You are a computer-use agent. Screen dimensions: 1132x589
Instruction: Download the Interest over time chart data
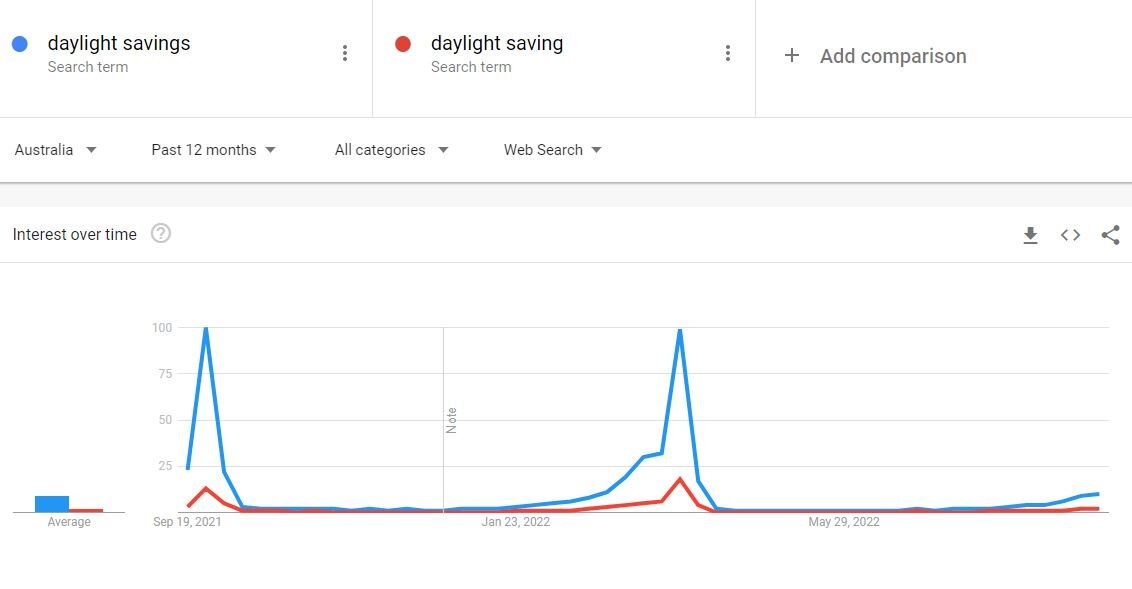click(x=1030, y=235)
